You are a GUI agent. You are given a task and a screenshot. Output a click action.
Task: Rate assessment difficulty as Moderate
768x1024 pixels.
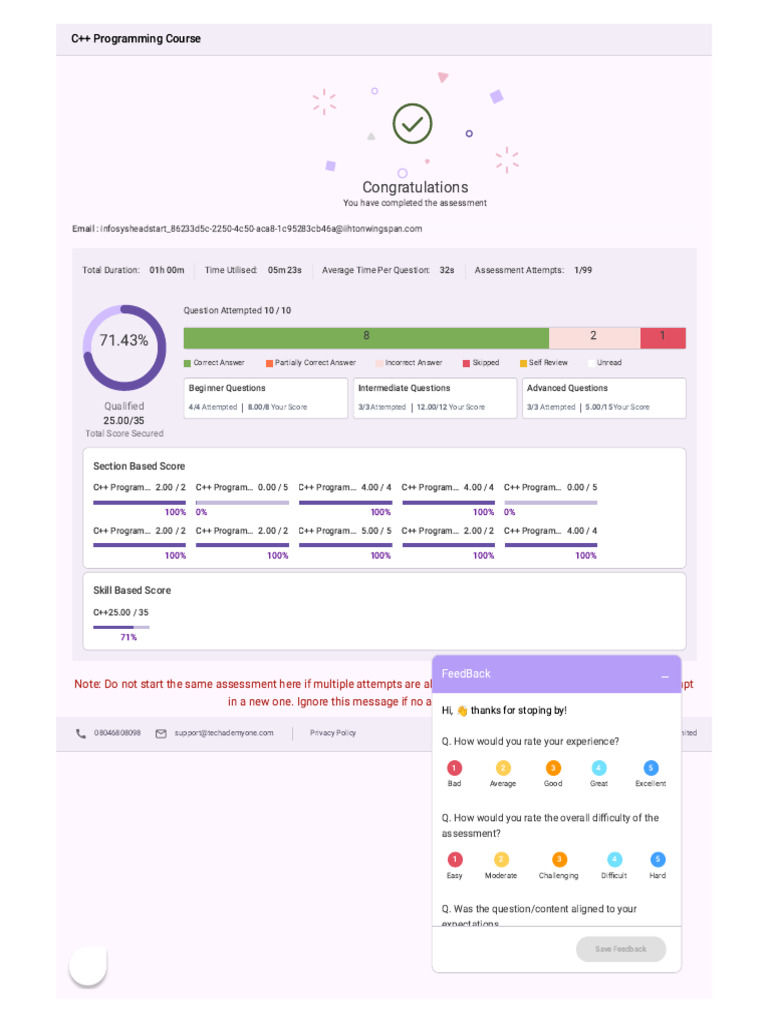click(x=501, y=859)
